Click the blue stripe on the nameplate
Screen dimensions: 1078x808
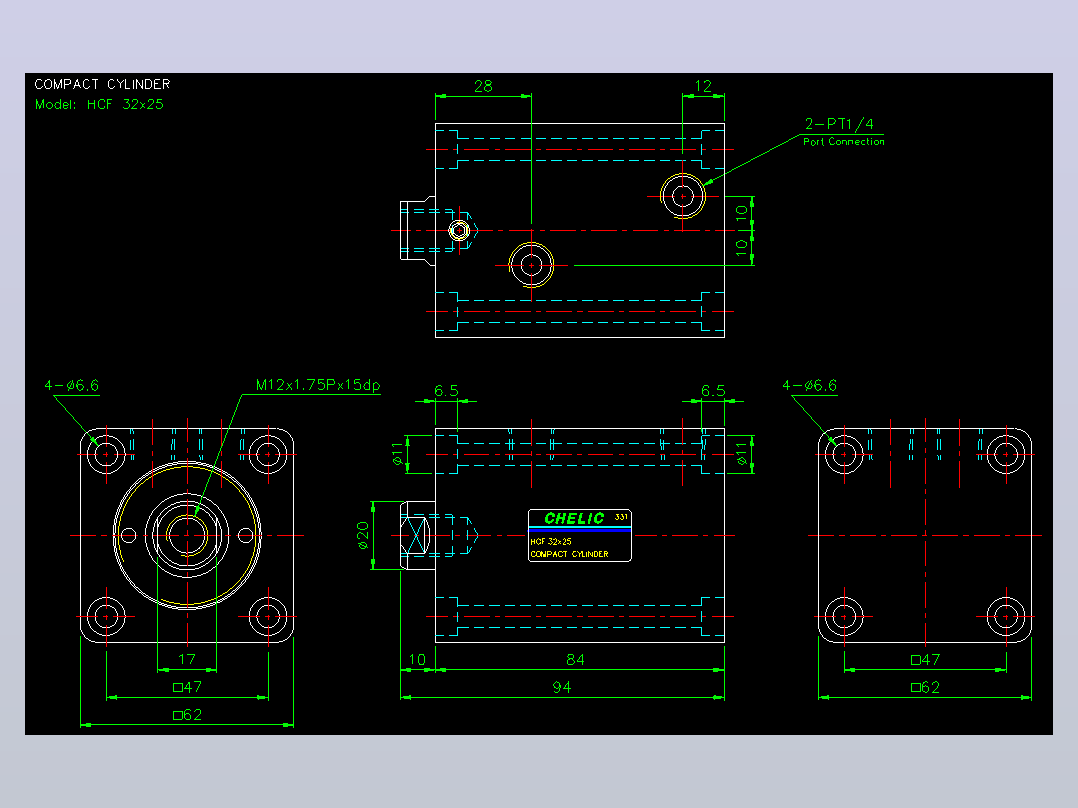[x=580, y=530]
